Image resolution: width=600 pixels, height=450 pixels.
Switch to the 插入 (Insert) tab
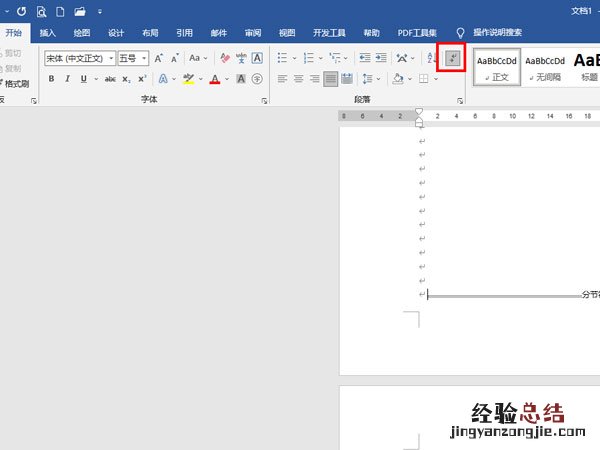pyautogui.click(x=48, y=32)
